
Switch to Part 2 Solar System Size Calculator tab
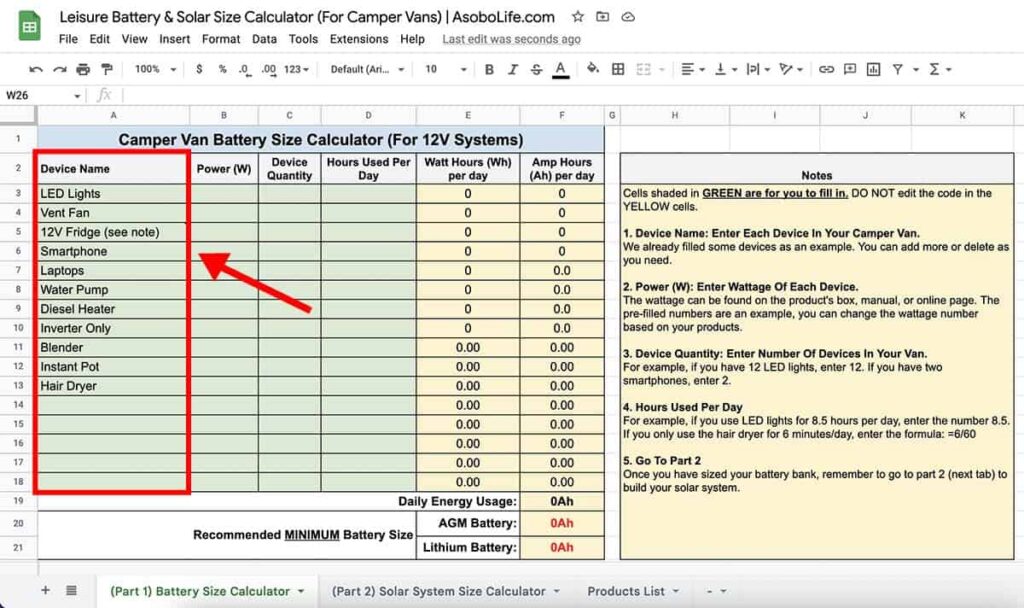click(x=438, y=591)
